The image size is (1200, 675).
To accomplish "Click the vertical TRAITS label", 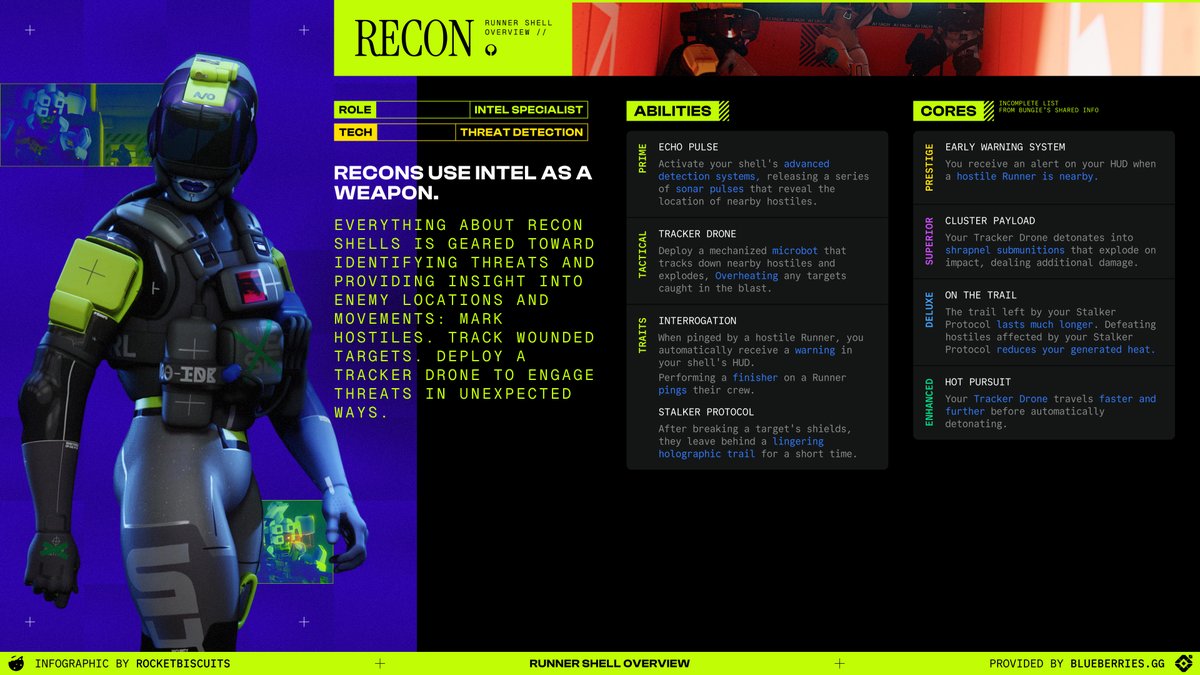I will click(642, 333).
